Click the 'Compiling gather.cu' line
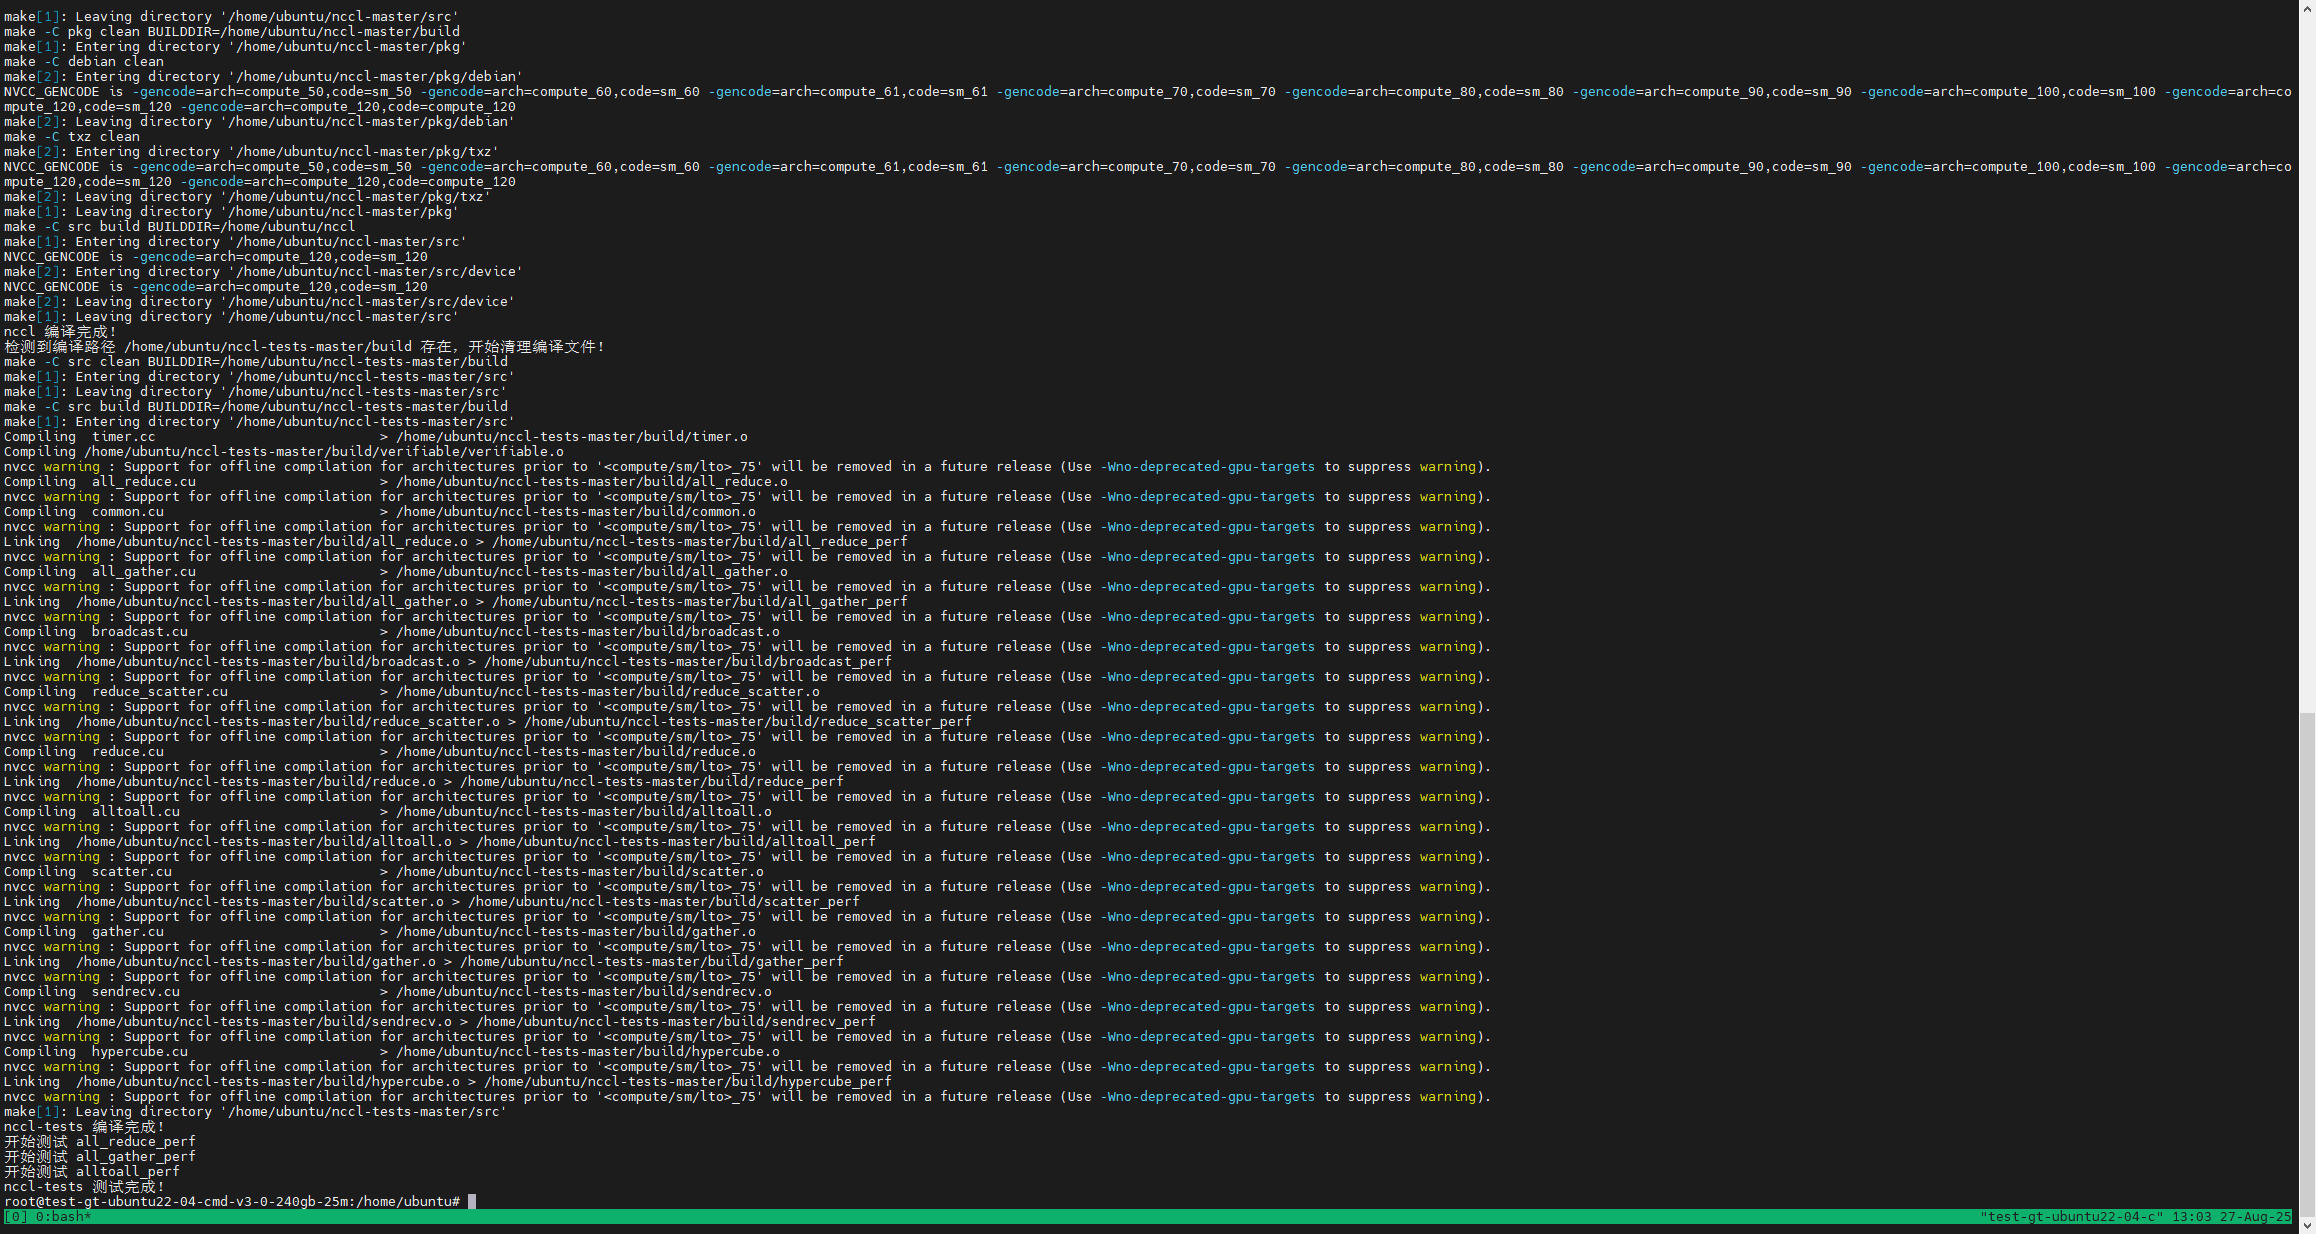The height and width of the screenshot is (1234, 2316). [x=380, y=932]
